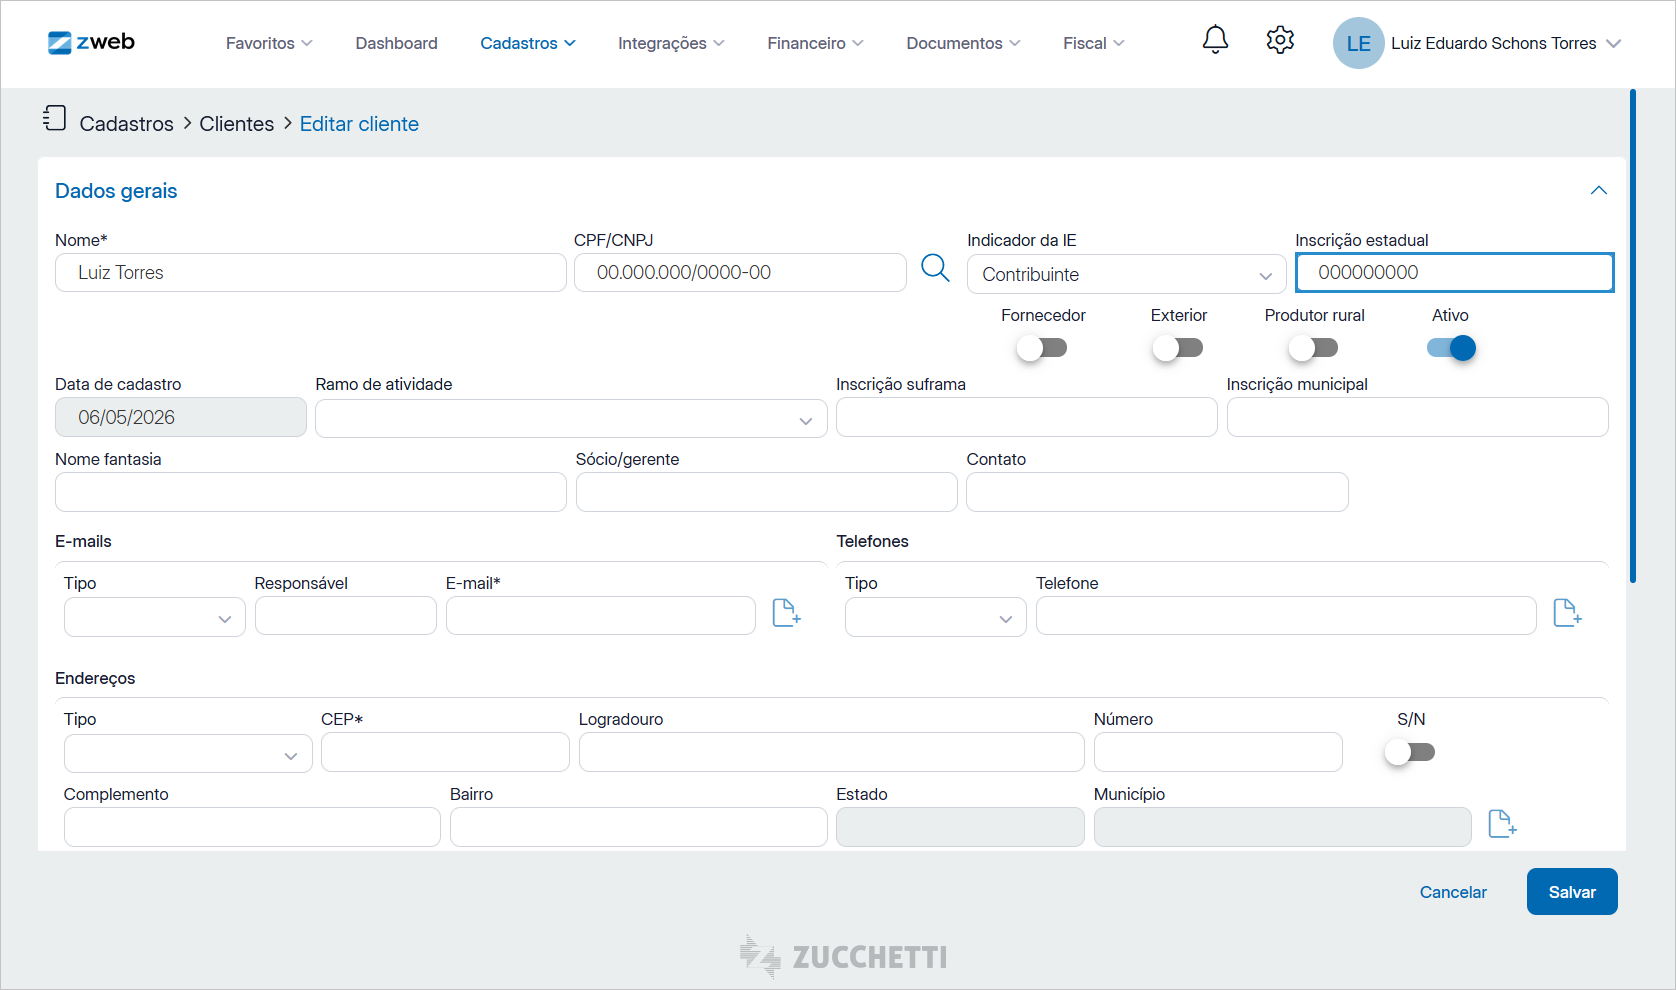Image resolution: width=1676 pixels, height=990 pixels.
Task: Open the Fiscal menu
Action: (1093, 43)
